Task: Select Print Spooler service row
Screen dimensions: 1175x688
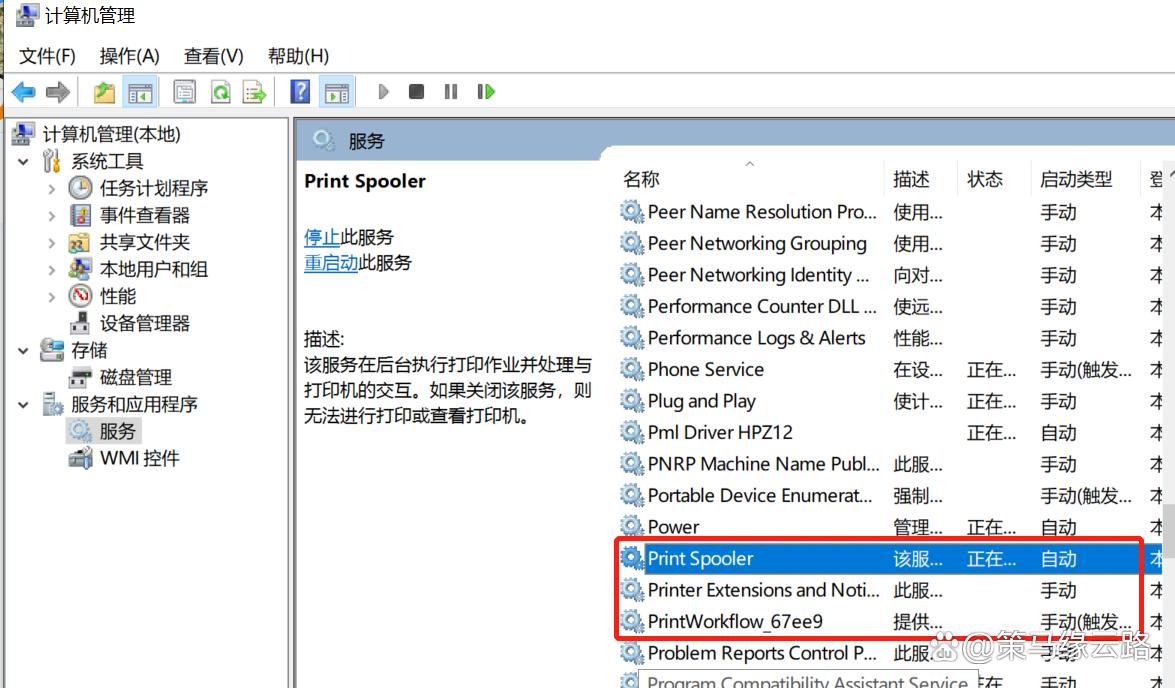Action: pos(890,558)
